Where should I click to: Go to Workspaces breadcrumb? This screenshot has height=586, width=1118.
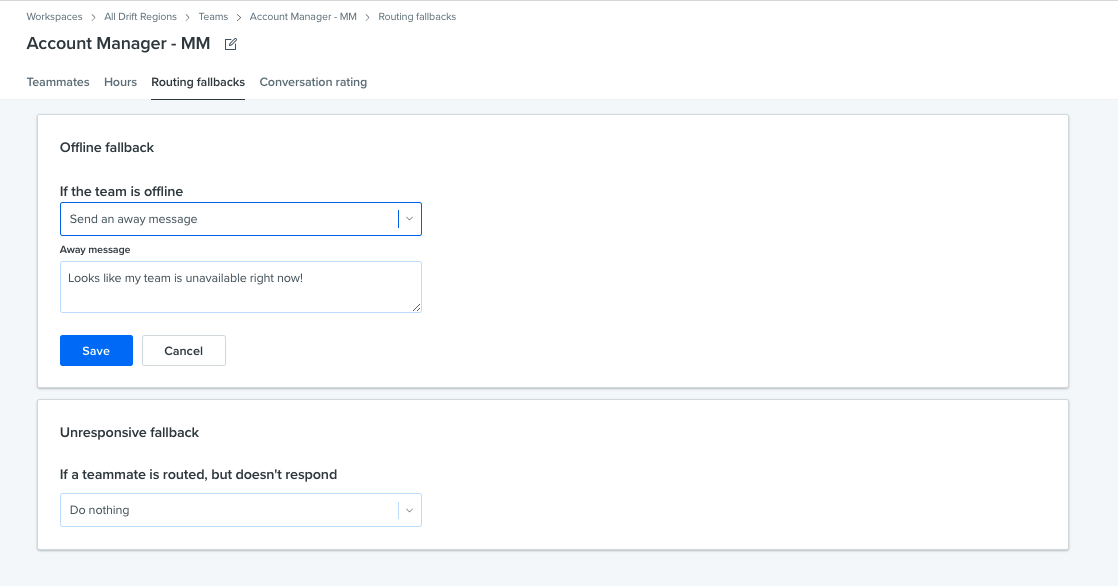click(x=54, y=16)
